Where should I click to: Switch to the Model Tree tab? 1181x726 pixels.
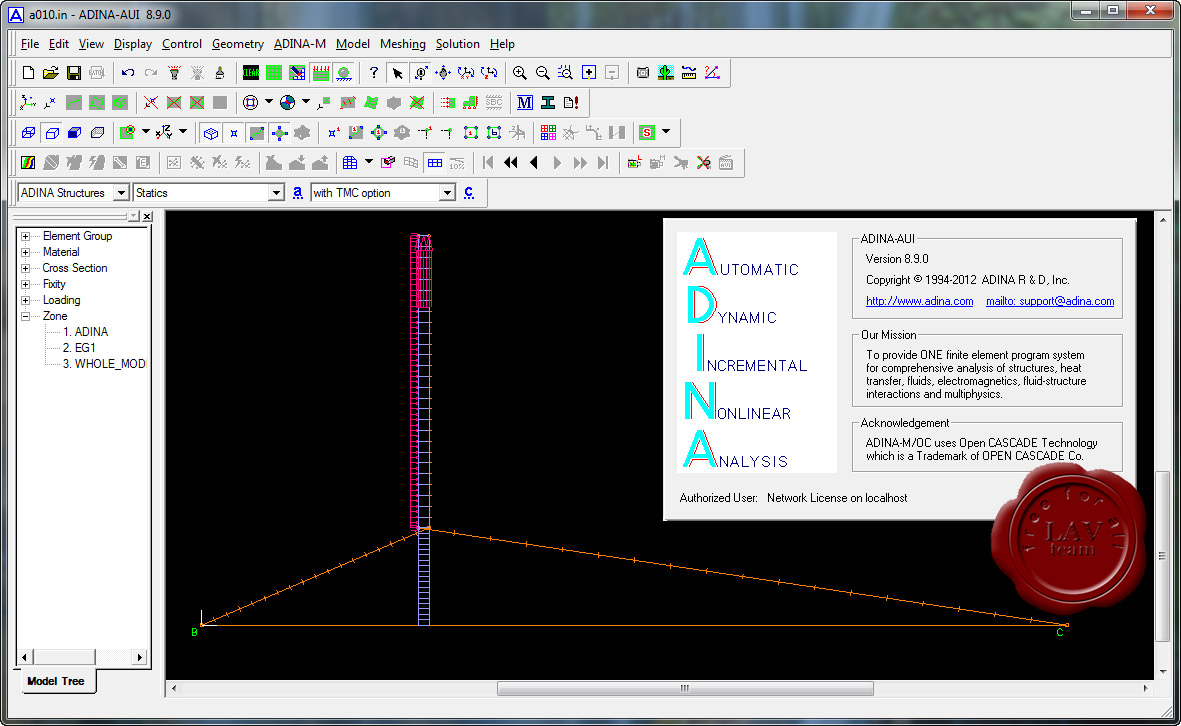pos(56,681)
